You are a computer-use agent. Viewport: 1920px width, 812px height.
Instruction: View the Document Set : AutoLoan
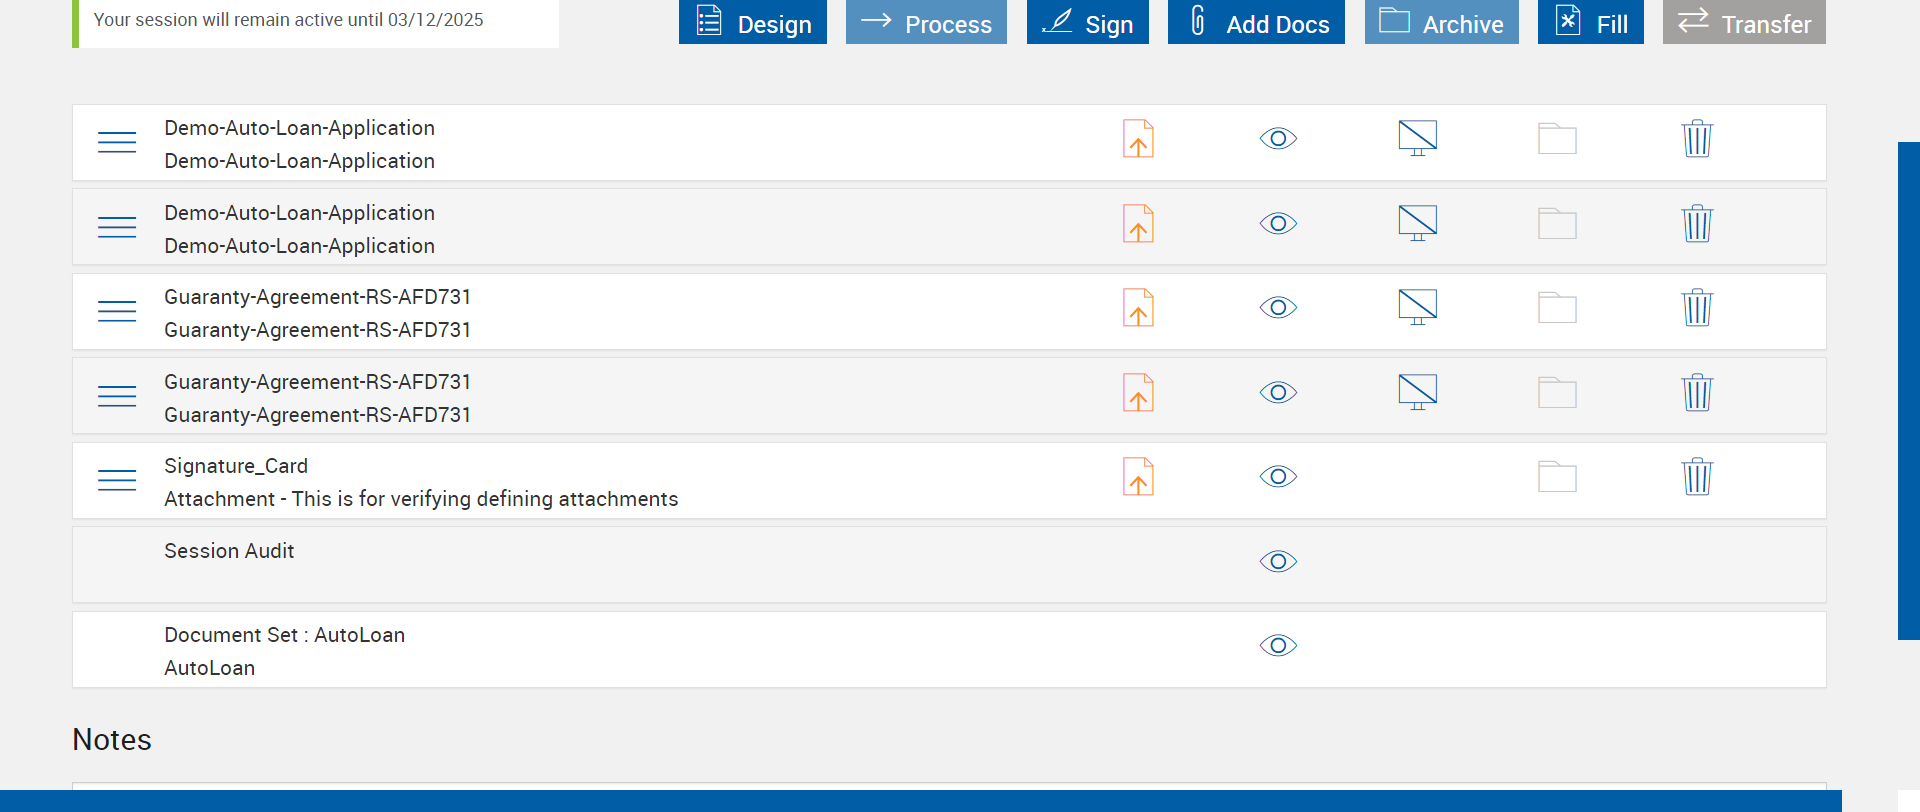1278,646
